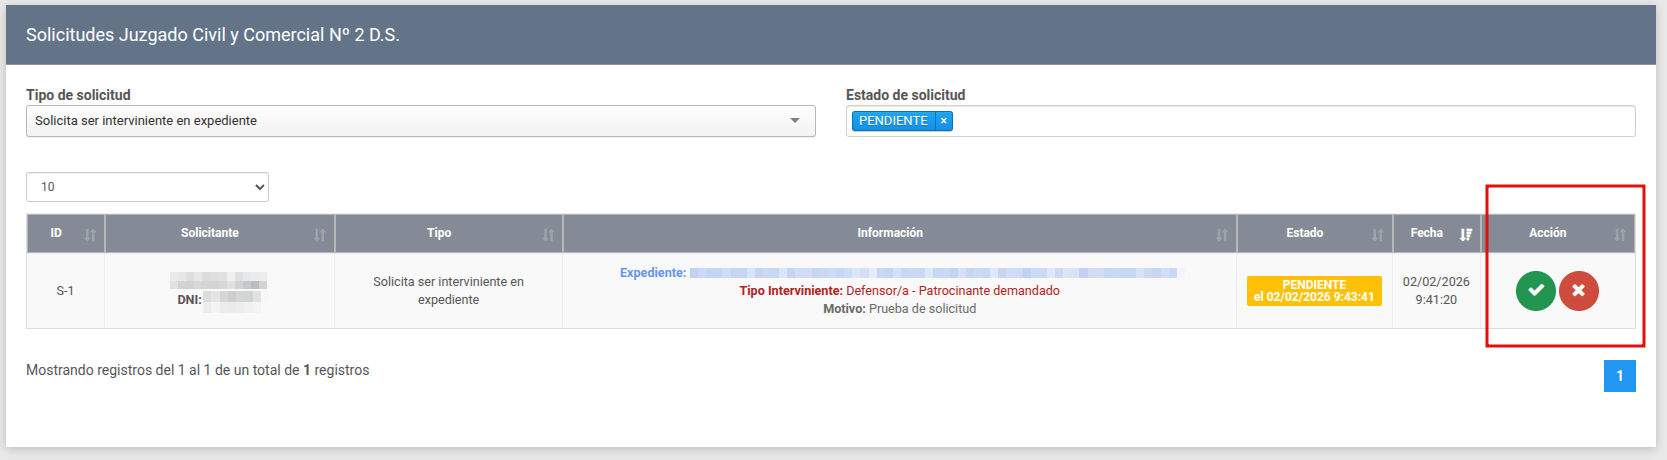The width and height of the screenshot is (1667, 460).
Task: Remove the PENDIENTE filter tag
Action: [x=943, y=121]
